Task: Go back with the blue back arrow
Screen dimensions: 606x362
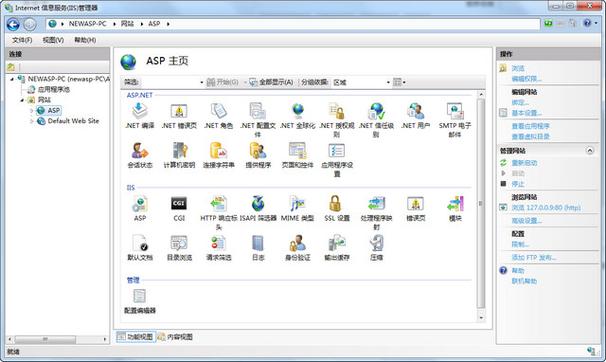Action: coord(13,24)
